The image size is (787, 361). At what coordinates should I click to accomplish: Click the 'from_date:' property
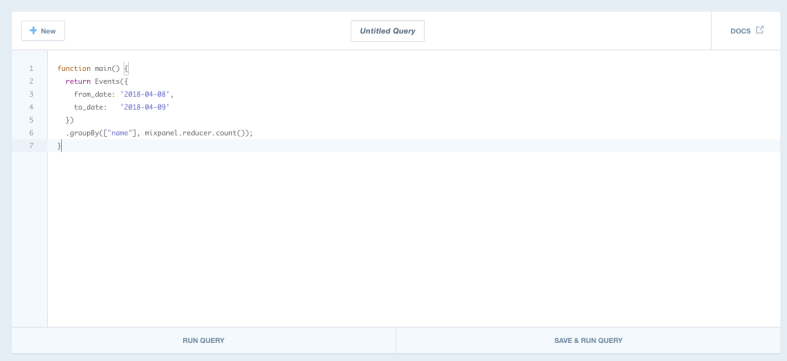click(x=94, y=94)
